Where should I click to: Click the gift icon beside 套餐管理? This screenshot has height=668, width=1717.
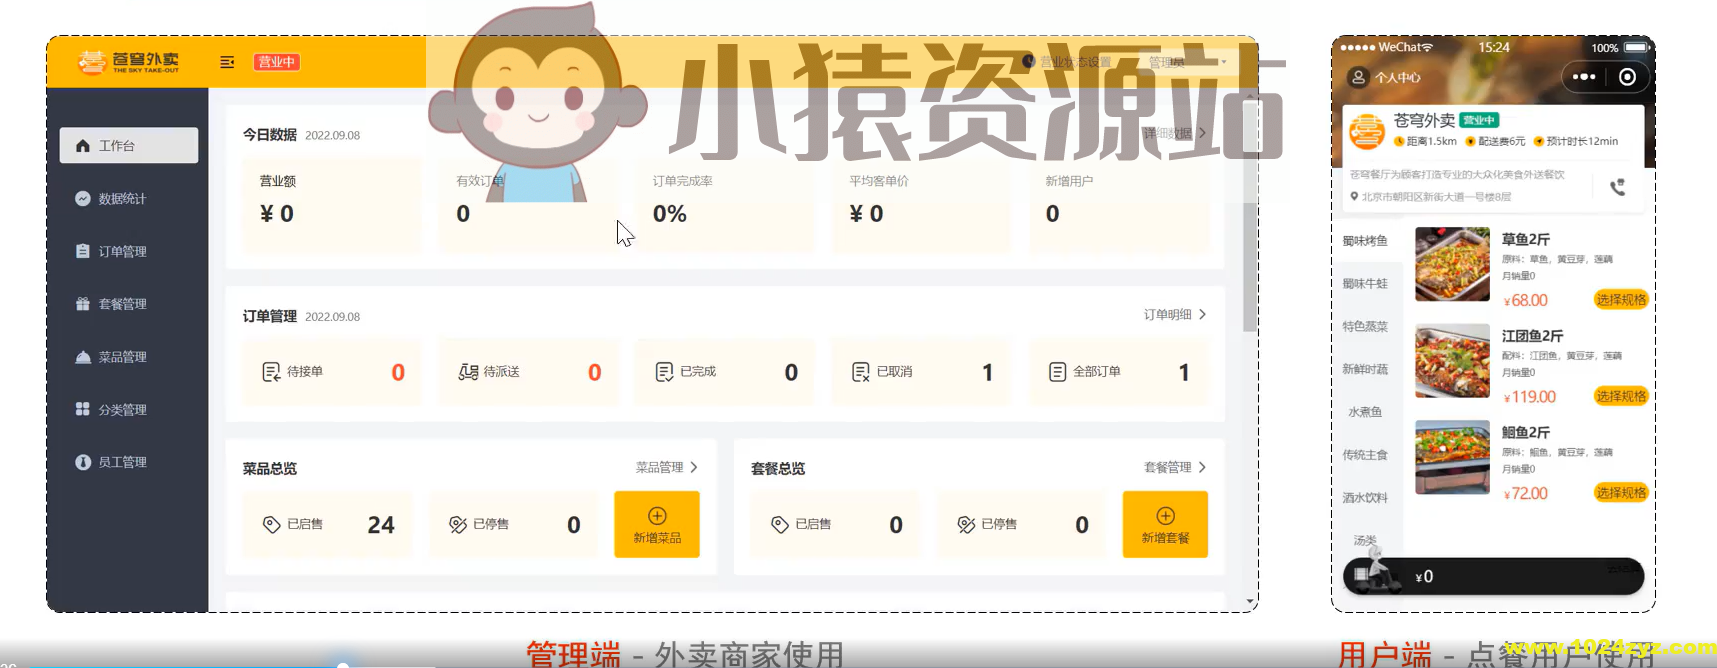coord(83,304)
